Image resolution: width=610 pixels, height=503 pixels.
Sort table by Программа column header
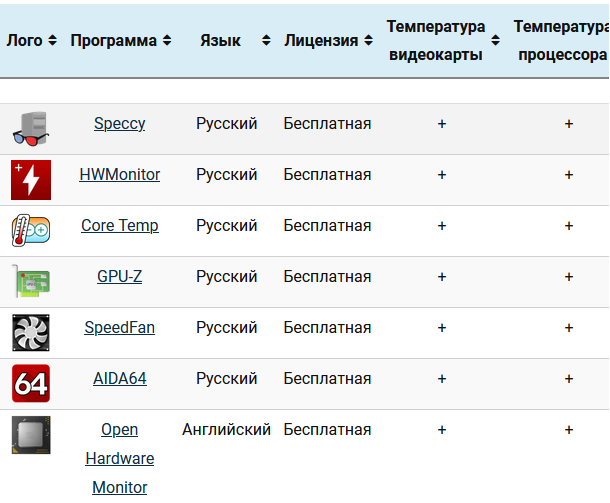120,41
